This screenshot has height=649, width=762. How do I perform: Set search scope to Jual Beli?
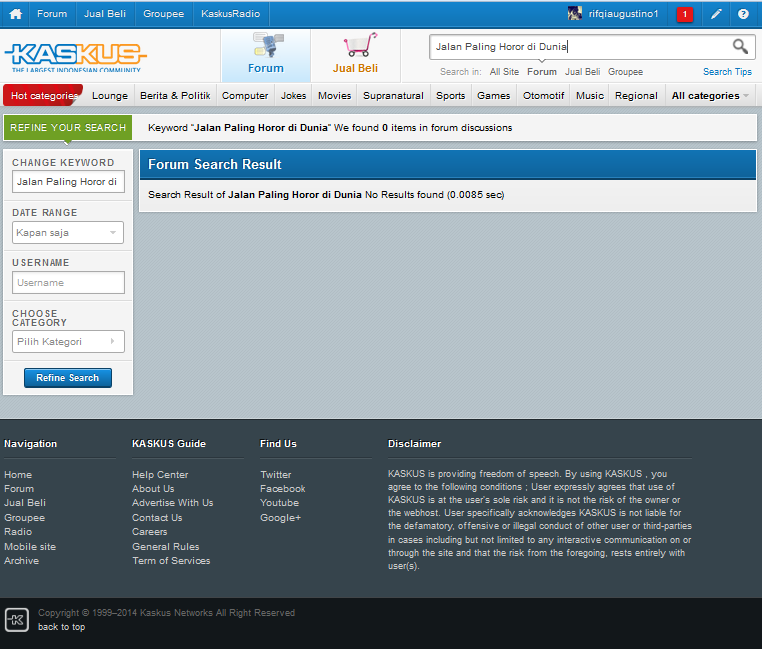582,72
